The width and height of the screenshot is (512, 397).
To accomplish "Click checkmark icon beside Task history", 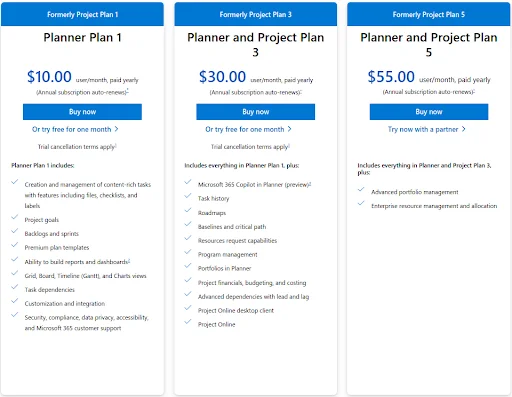I will (188, 196).
